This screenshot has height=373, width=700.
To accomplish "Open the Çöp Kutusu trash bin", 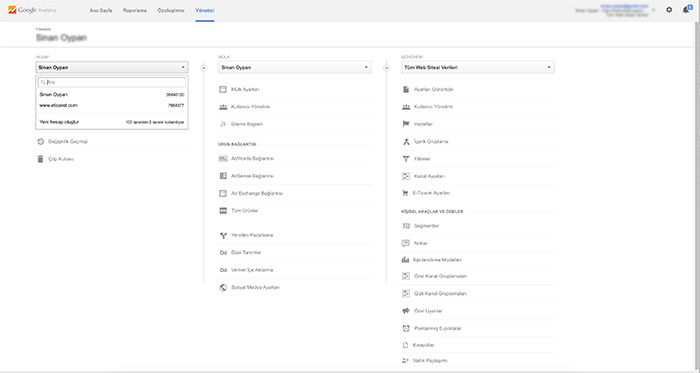I will [x=55, y=159].
